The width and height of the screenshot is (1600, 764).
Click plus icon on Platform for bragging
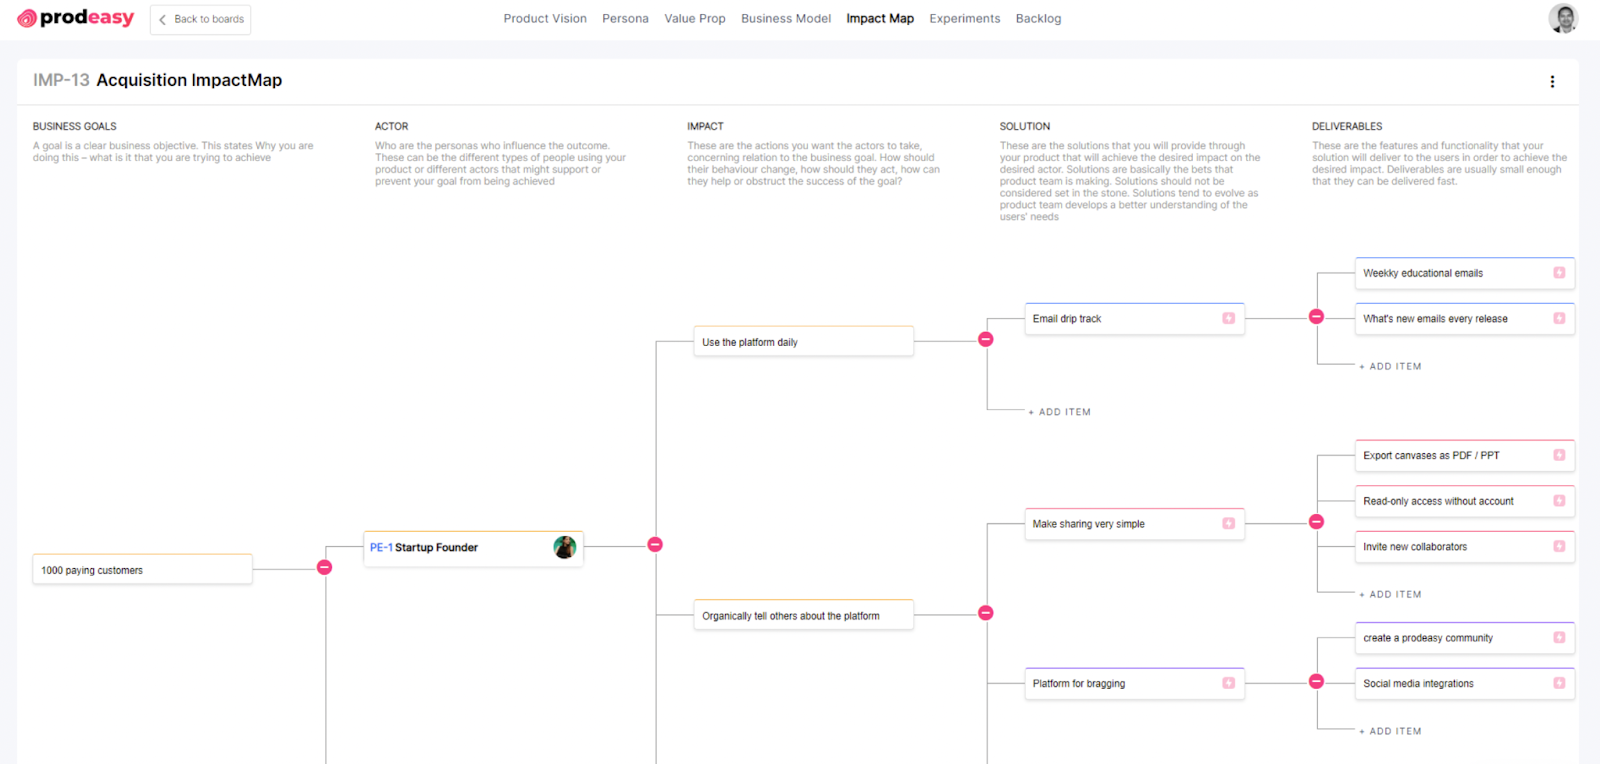point(1228,683)
